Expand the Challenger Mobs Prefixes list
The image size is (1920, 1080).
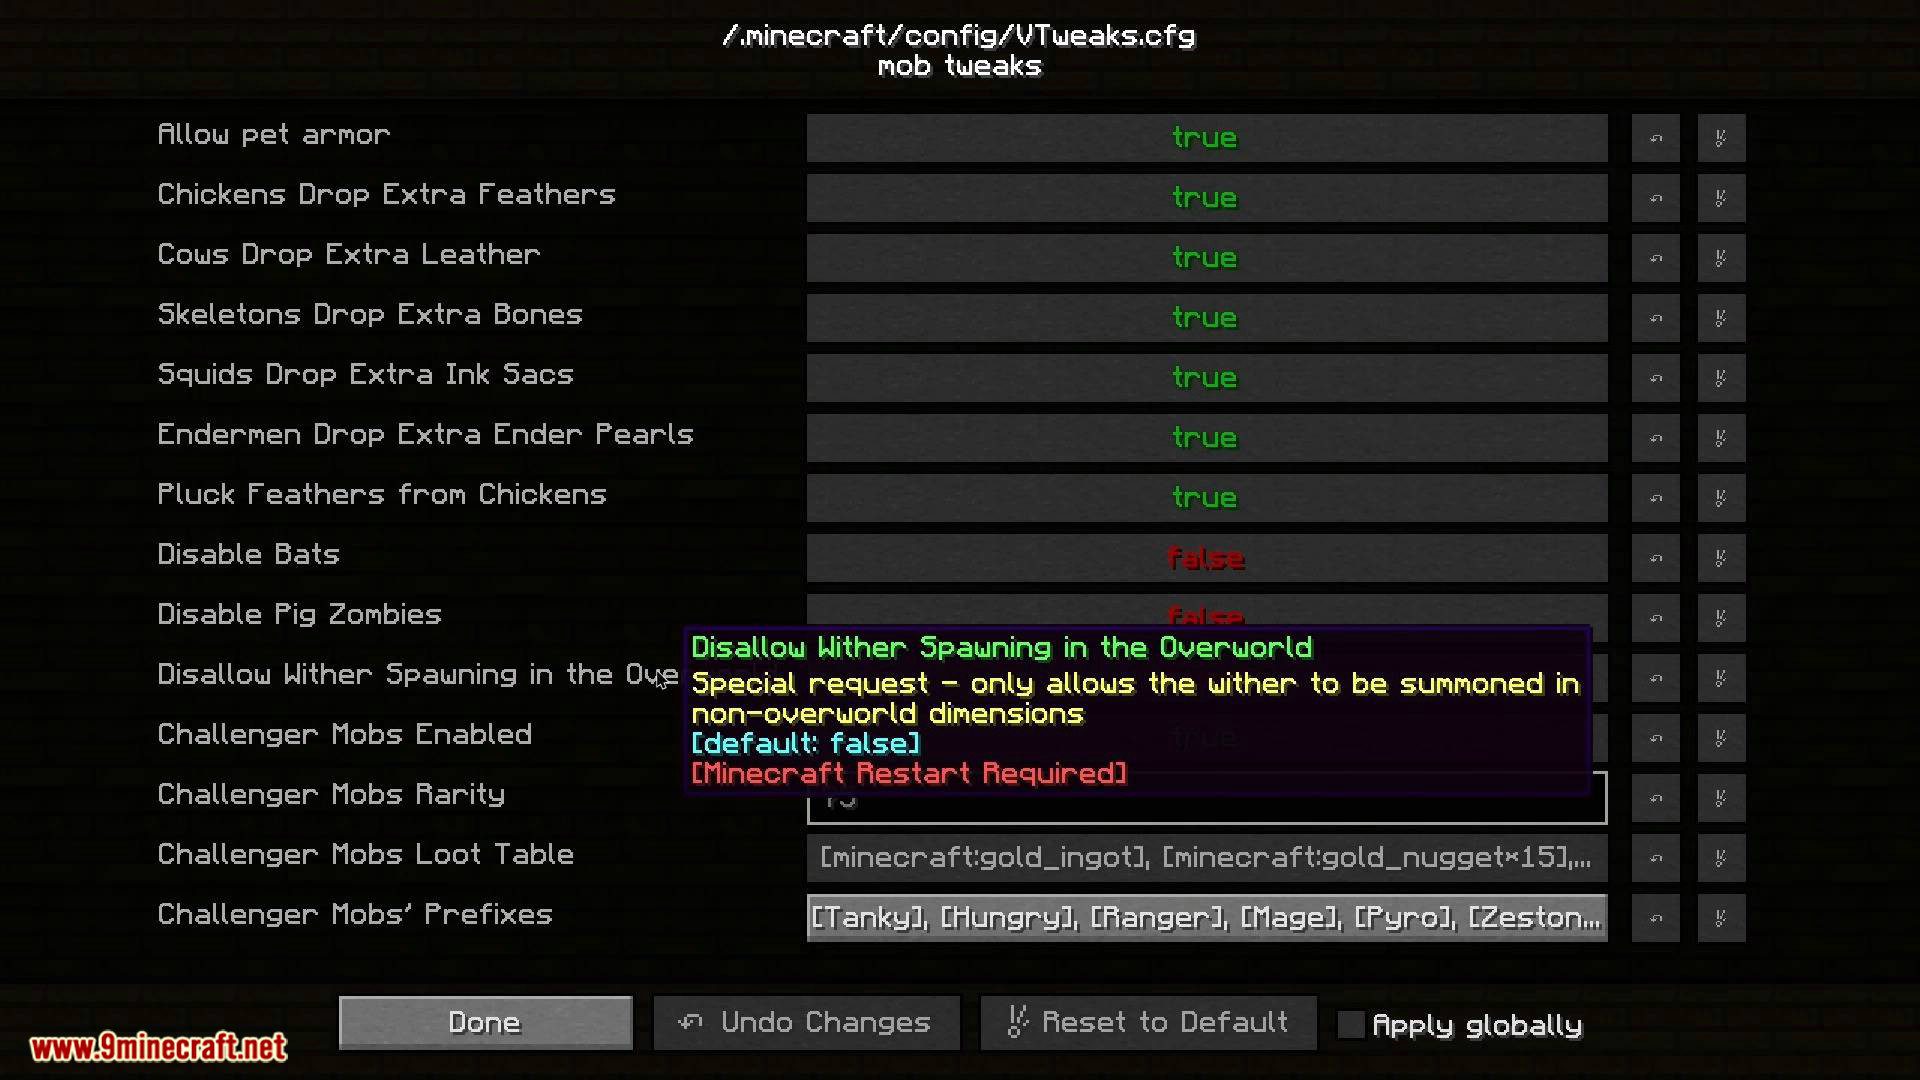pyautogui.click(x=1204, y=918)
